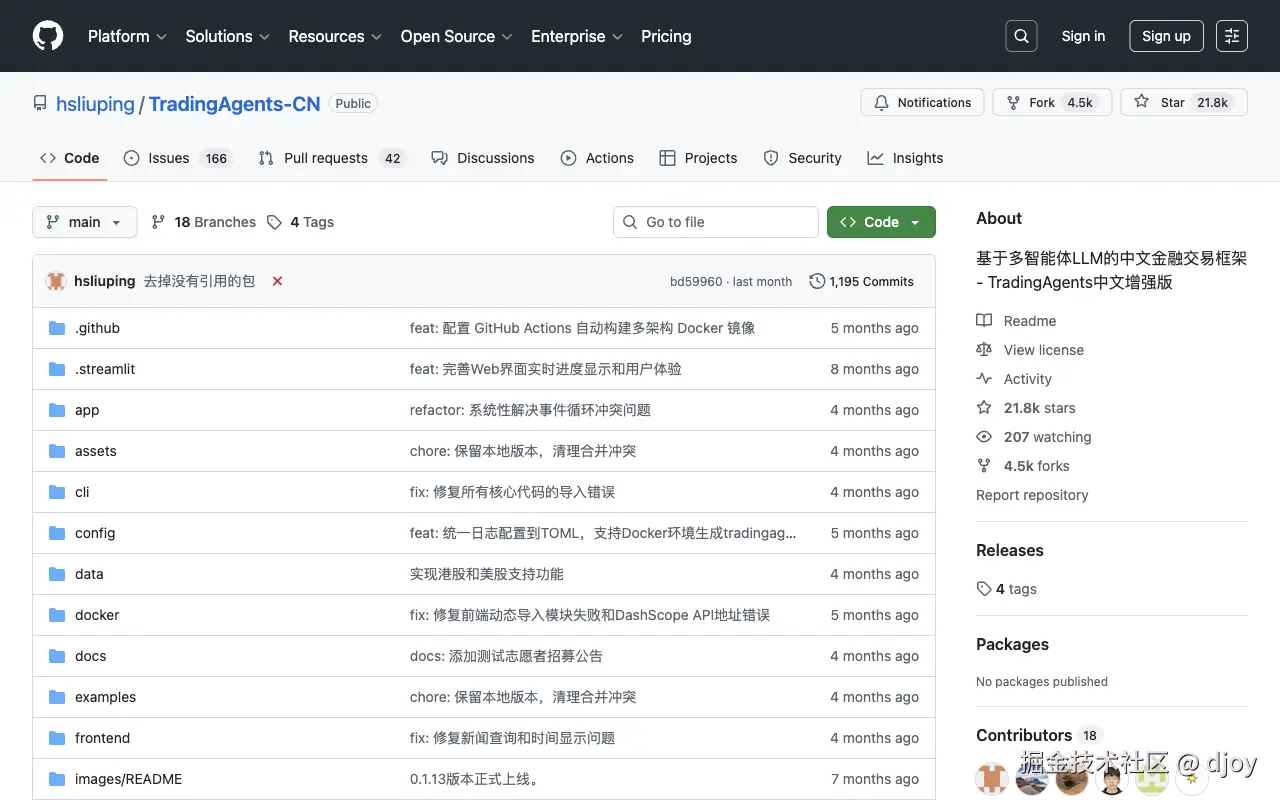Screen dimensions: 1280x800
Task: Click the examples folder icon
Action: point(57,697)
